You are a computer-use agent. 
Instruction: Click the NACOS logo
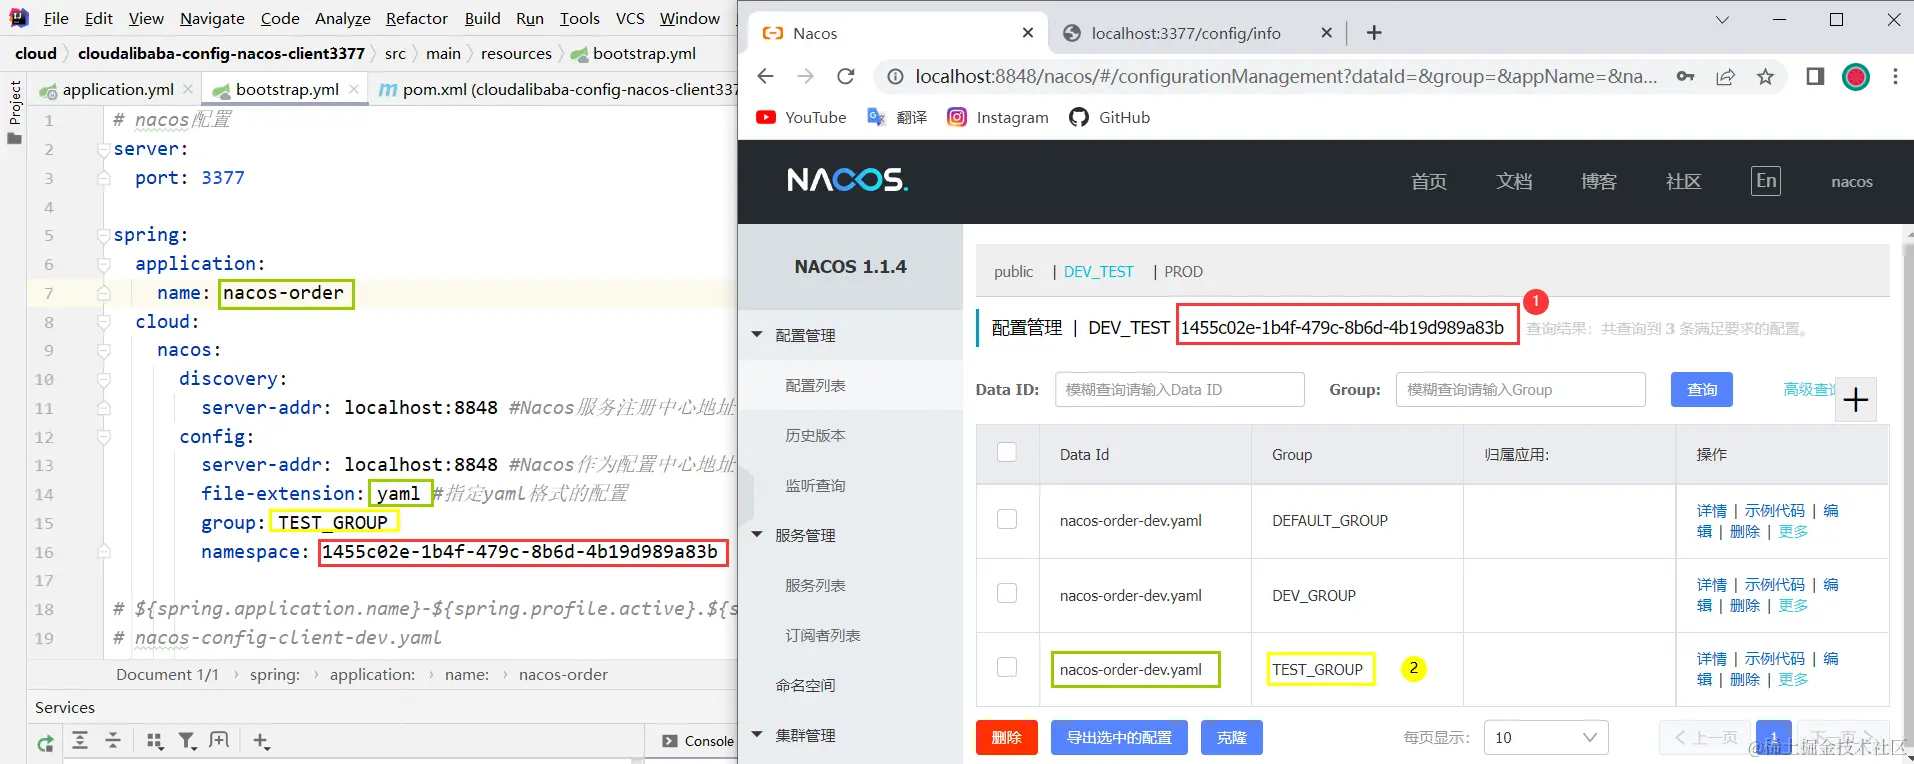point(847,180)
